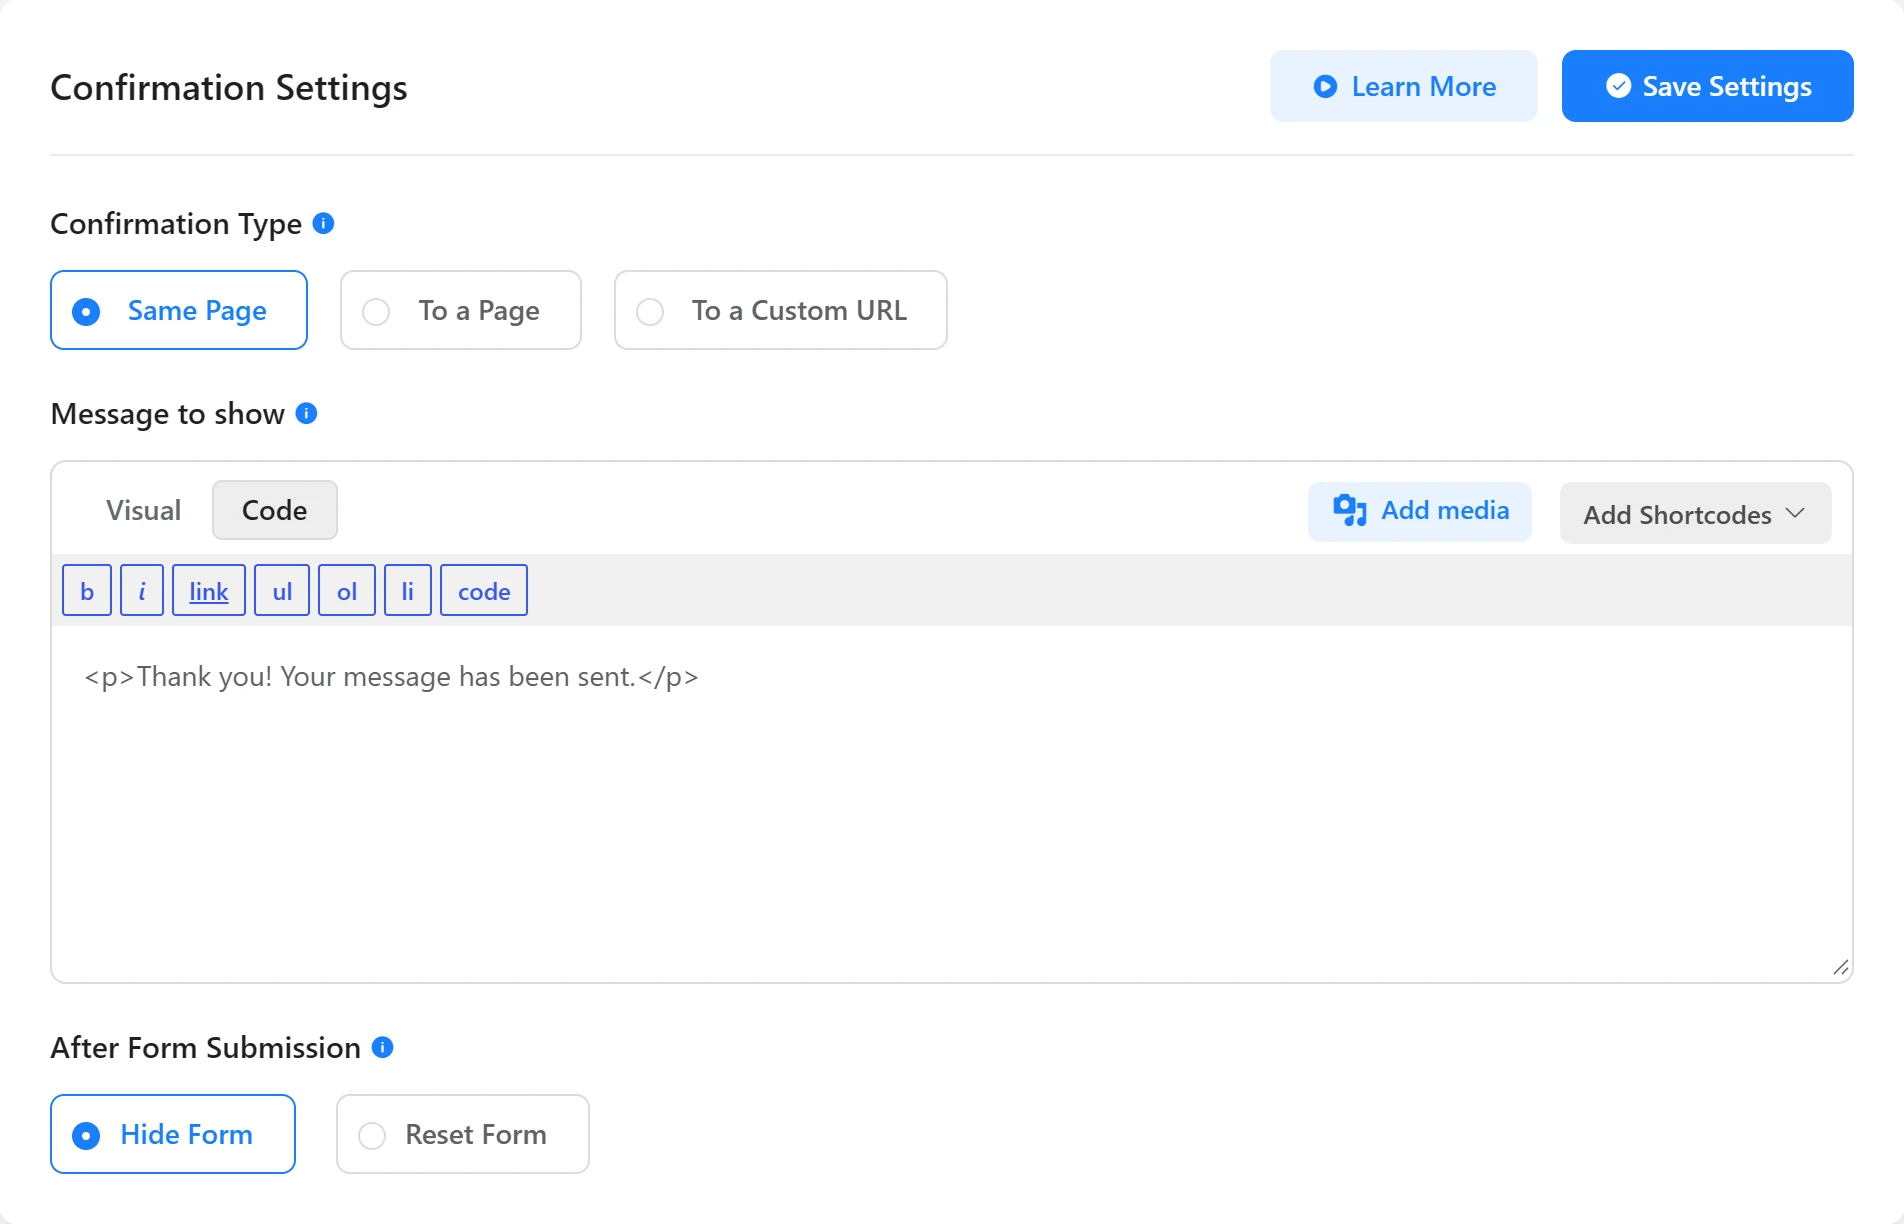
Task: Click the Add media button
Action: coord(1420,511)
